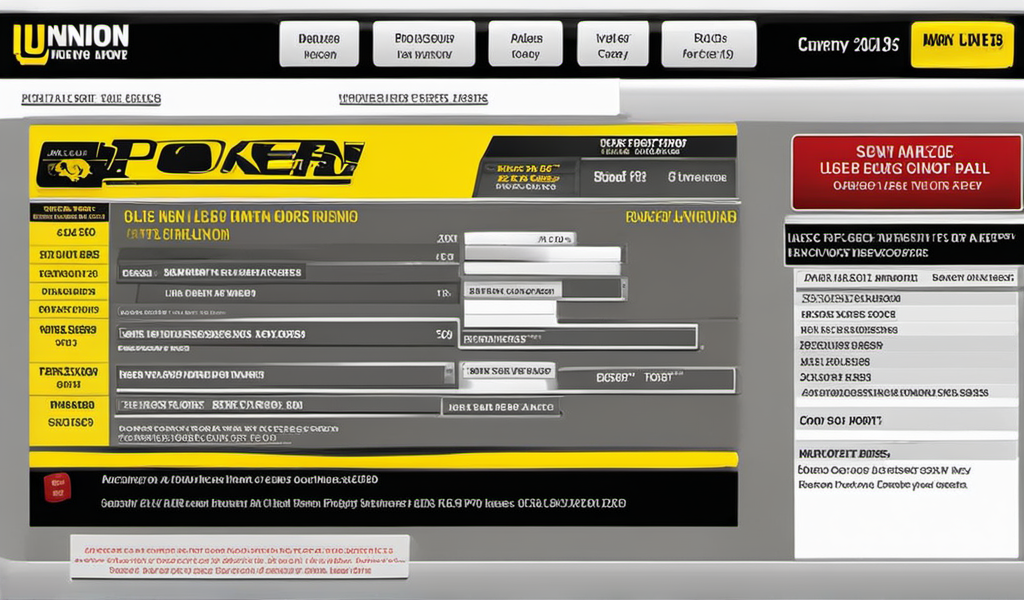Click the large red promotional button
The height and width of the screenshot is (600, 1024).
[906, 172]
